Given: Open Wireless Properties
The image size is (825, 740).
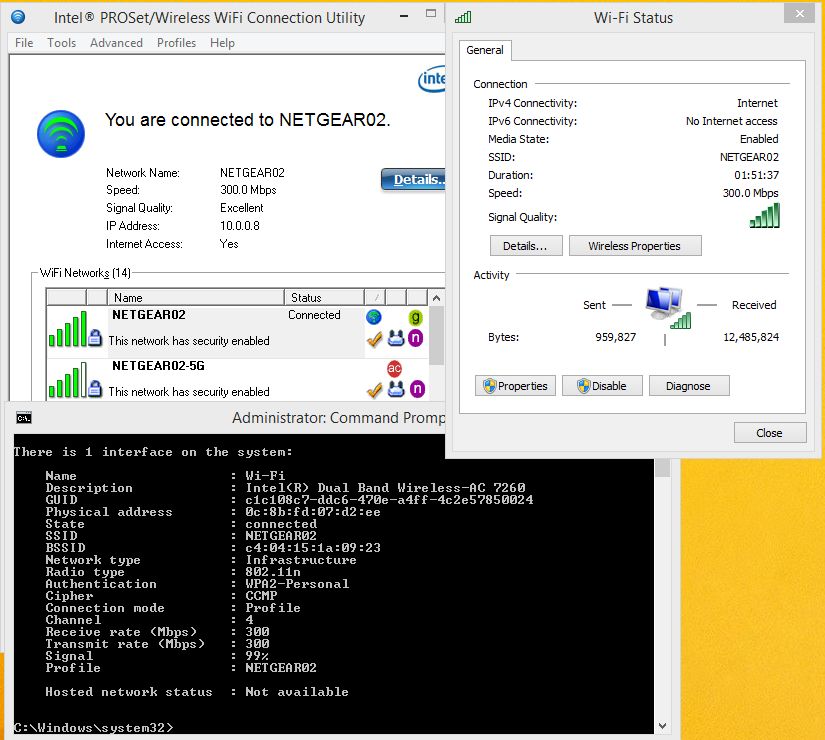Looking at the screenshot, I should (635, 246).
